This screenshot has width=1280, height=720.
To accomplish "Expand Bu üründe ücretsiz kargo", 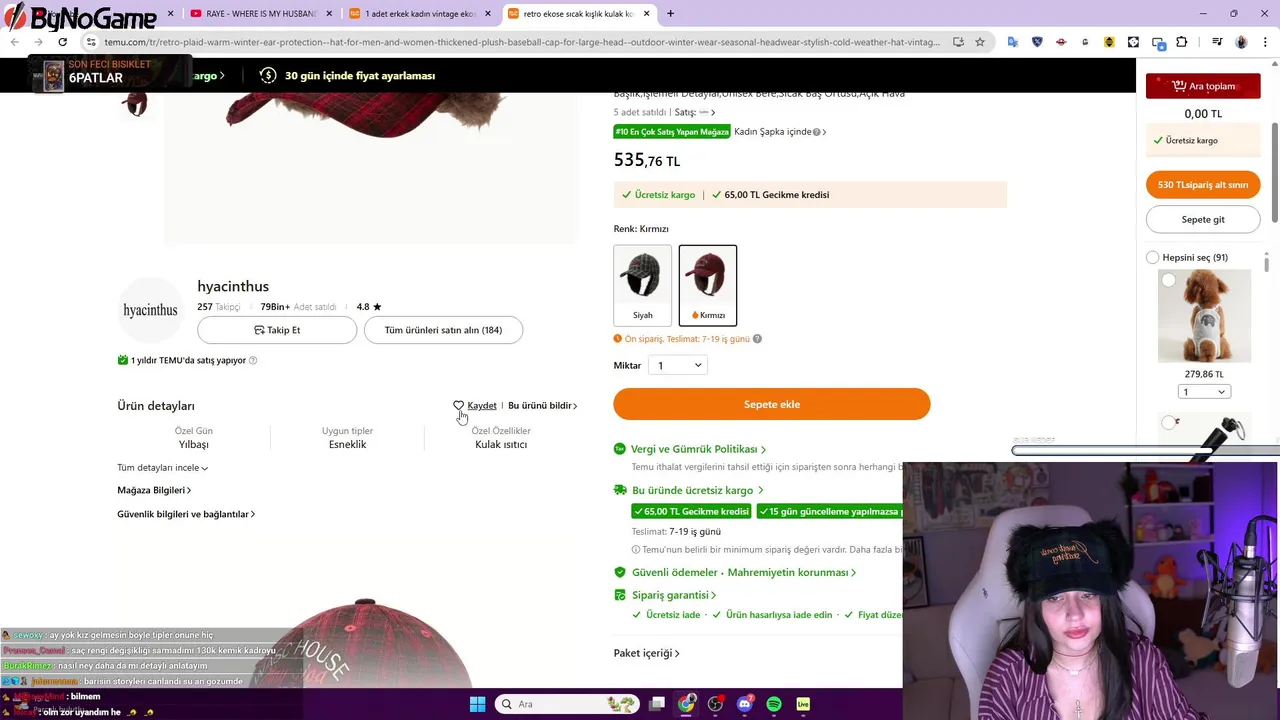I will 697,490.
